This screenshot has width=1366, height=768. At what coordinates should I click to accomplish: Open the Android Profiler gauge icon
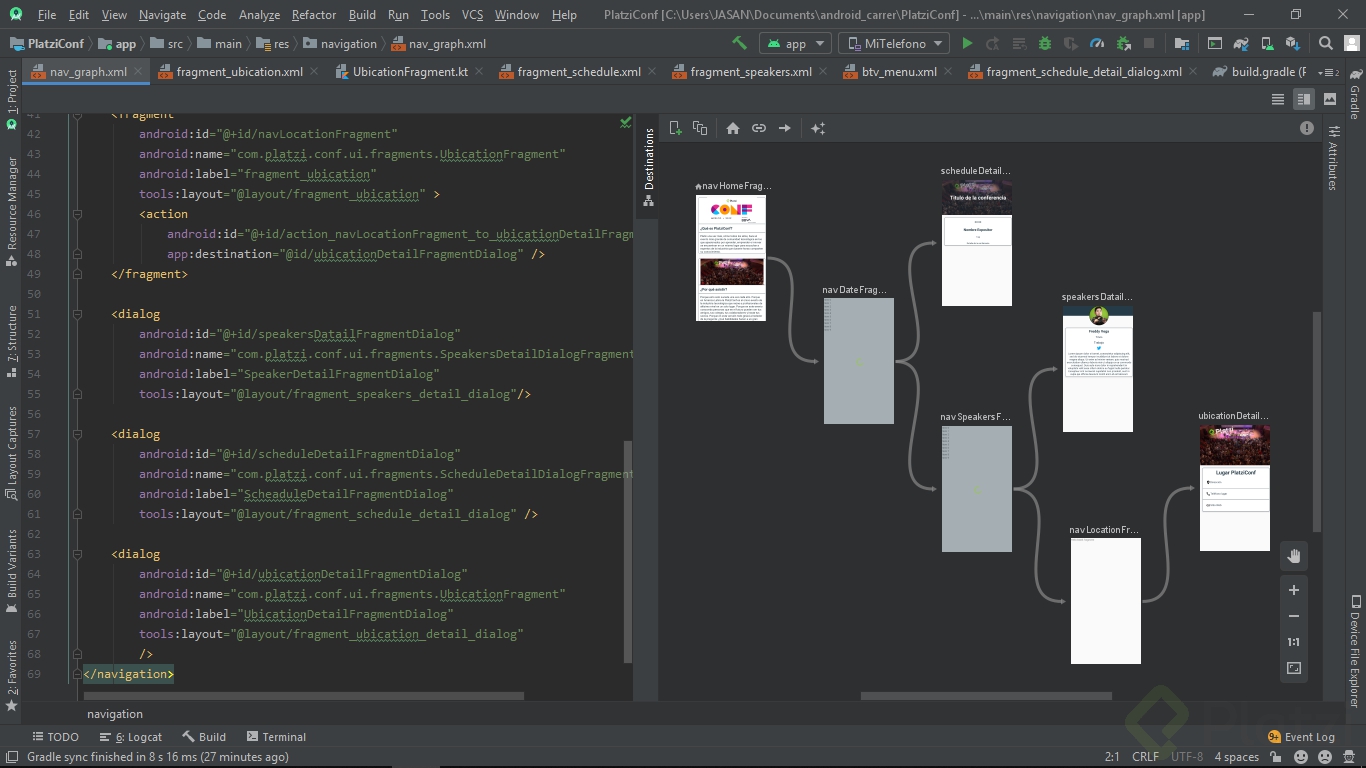pos(1097,43)
